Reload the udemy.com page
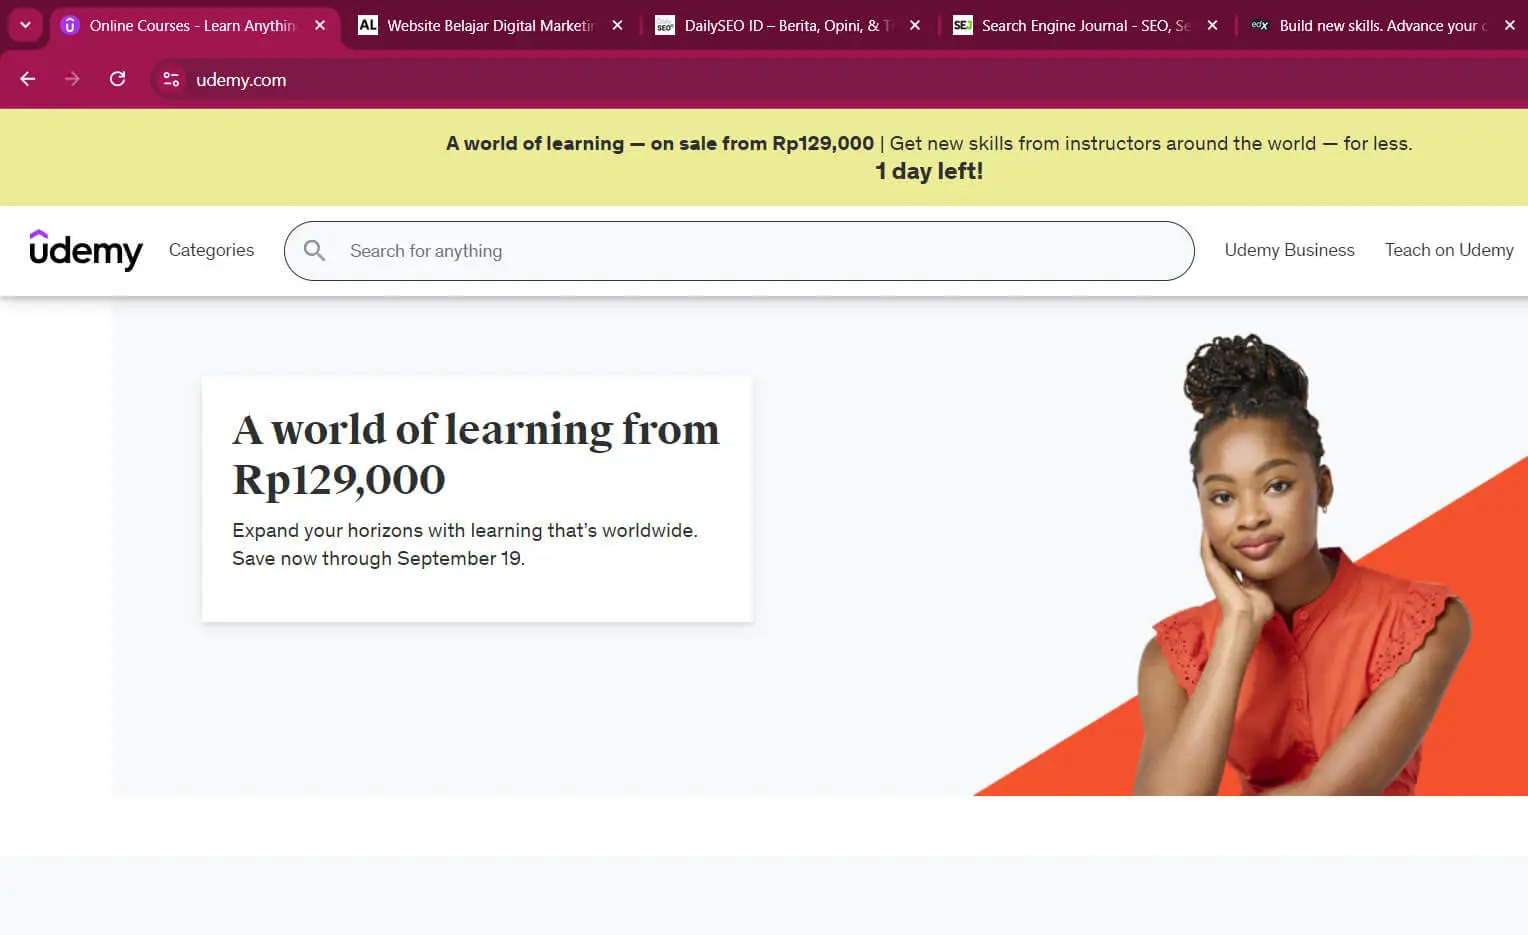The height and width of the screenshot is (935, 1528). point(117,79)
